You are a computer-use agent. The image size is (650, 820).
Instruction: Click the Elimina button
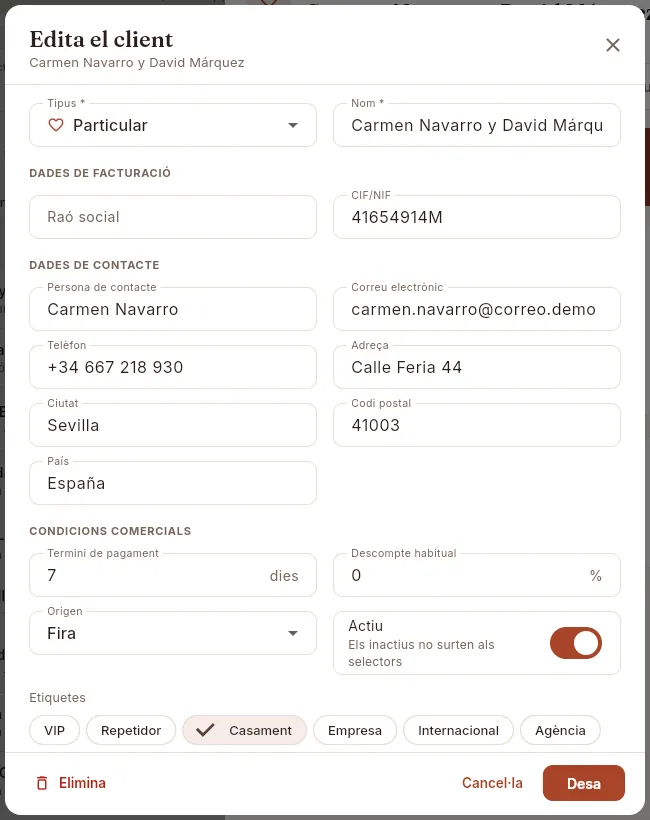(x=71, y=783)
